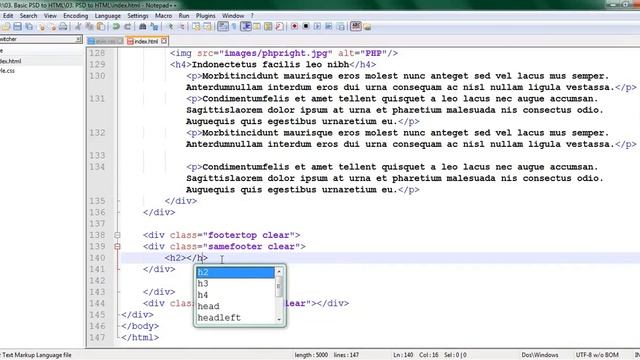Click the Zoom Out toolbar icon
Viewport: 640px width, 360px height.
pyautogui.click(x=182, y=27)
